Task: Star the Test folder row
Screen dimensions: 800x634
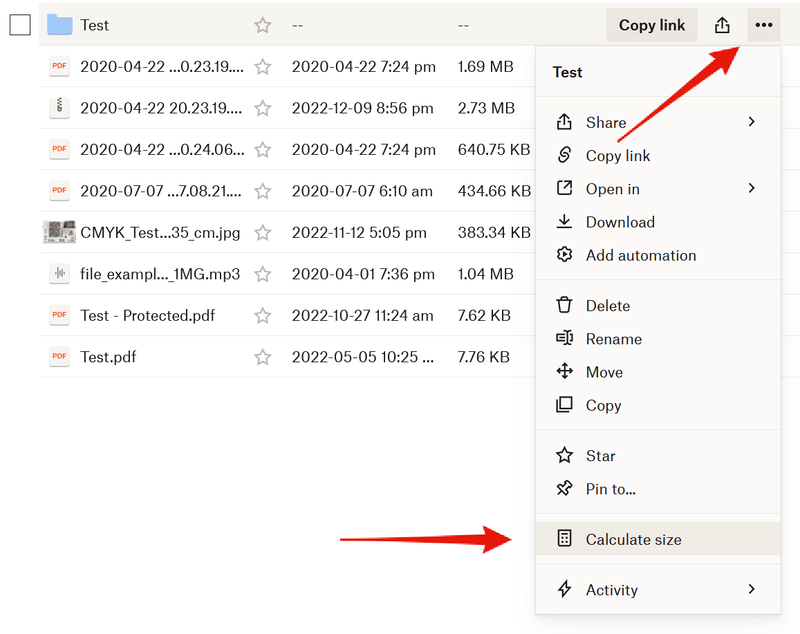Action: (x=263, y=25)
